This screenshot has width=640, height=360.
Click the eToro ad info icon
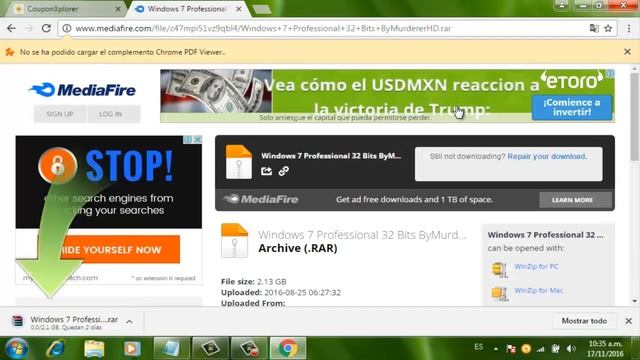611,73
